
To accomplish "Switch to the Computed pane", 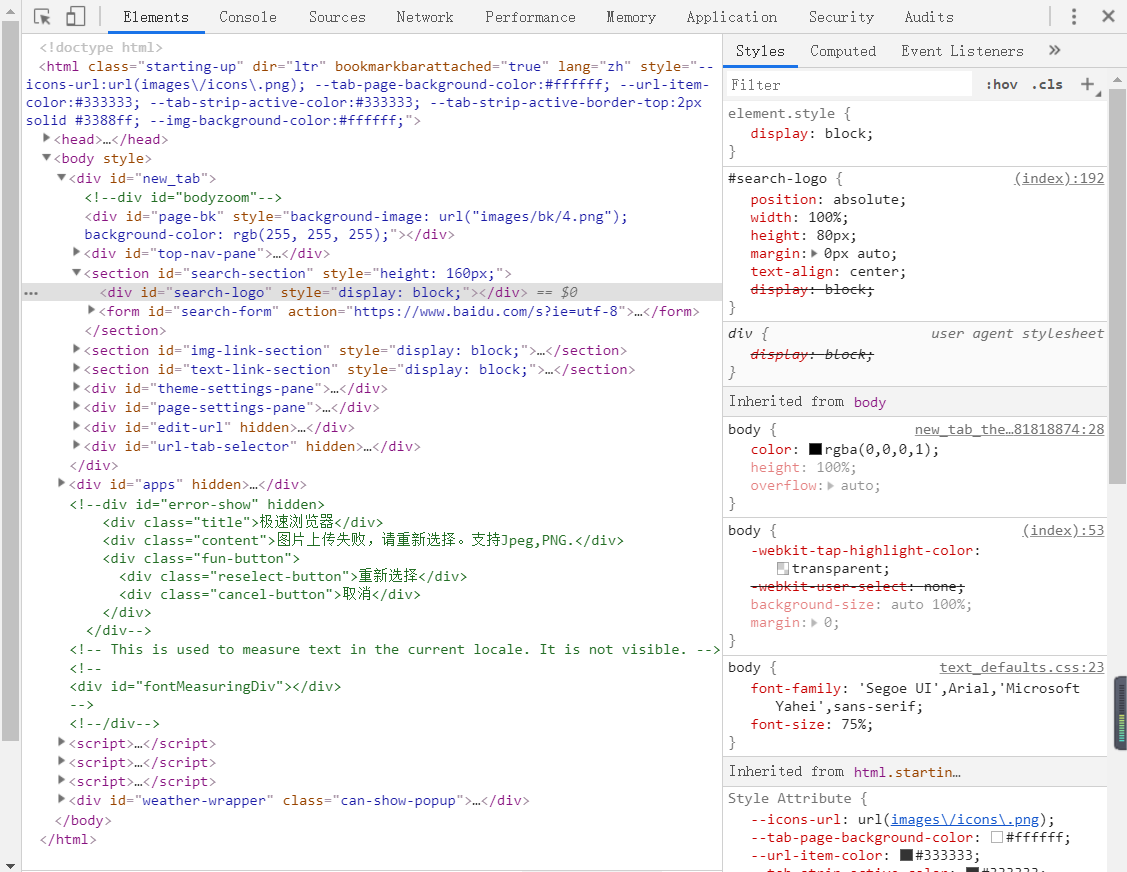I will 843,51.
